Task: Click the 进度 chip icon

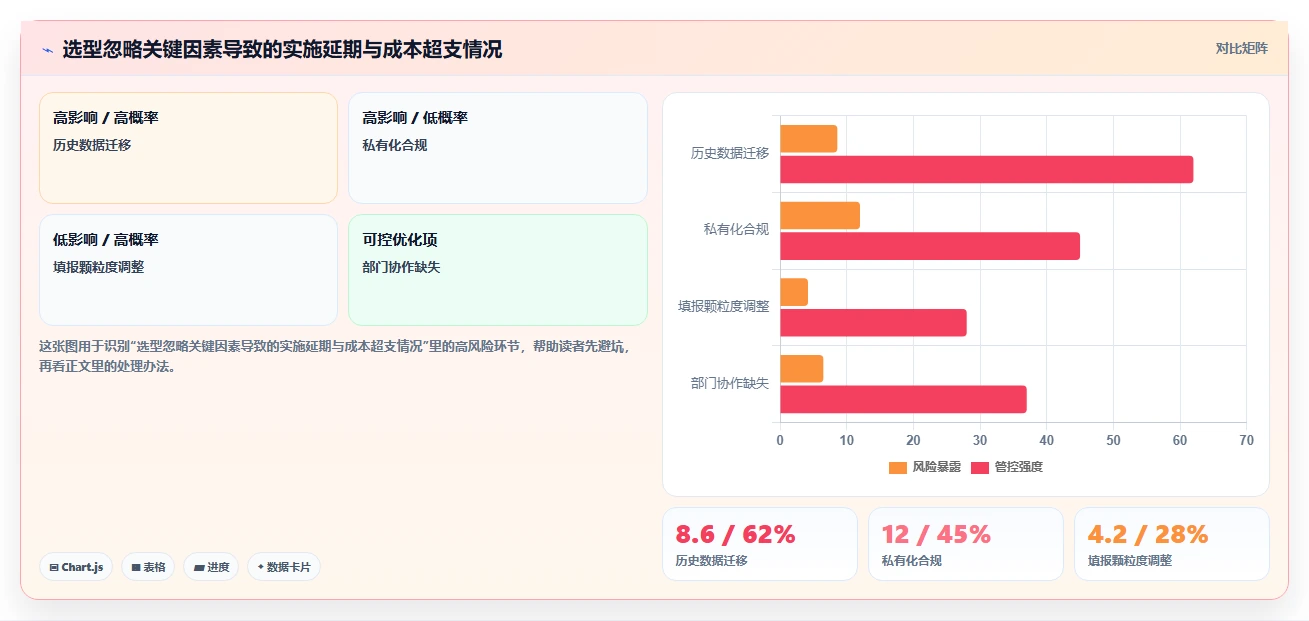Action: pyautogui.click(x=199, y=567)
